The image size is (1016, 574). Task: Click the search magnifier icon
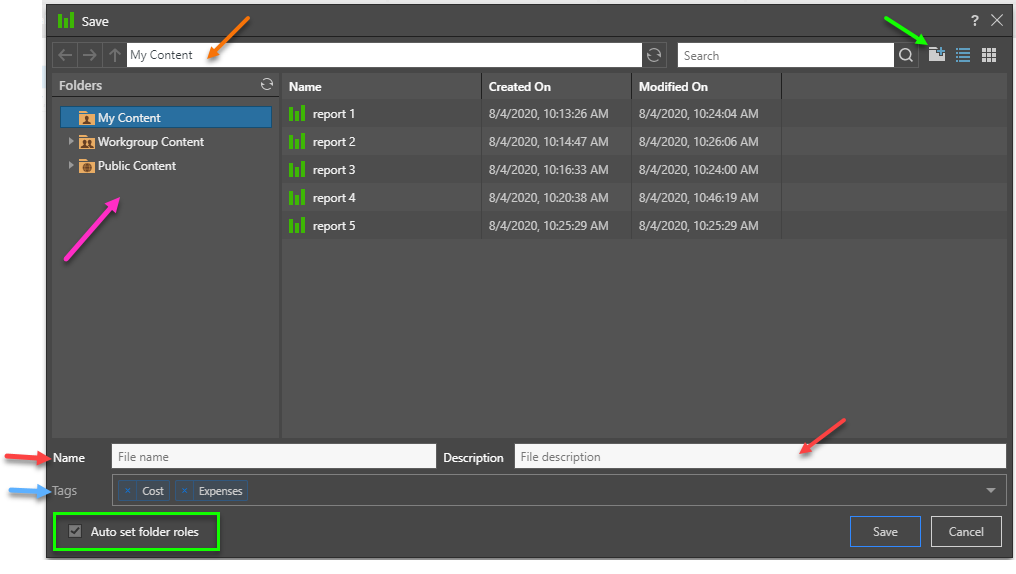pyautogui.click(x=906, y=56)
